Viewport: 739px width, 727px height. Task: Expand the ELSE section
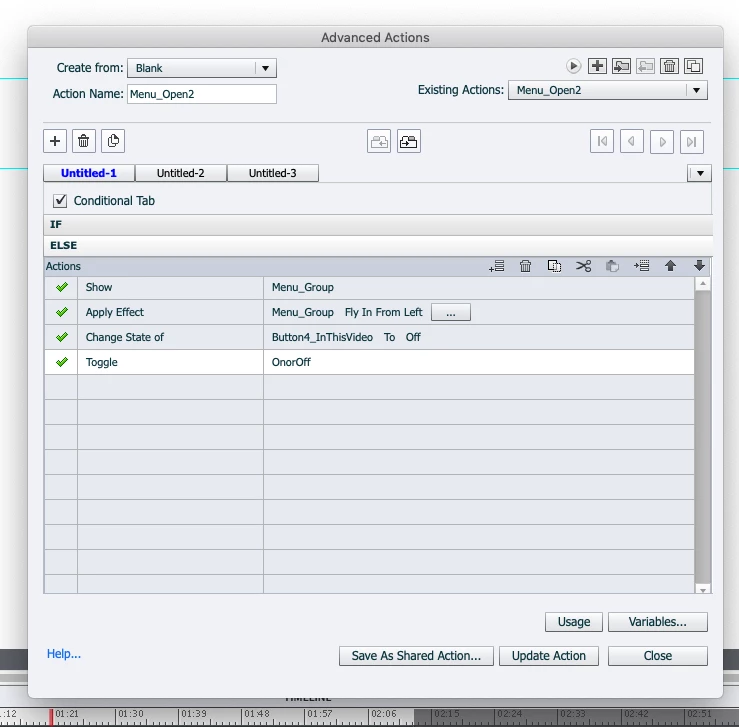(x=378, y=245)
